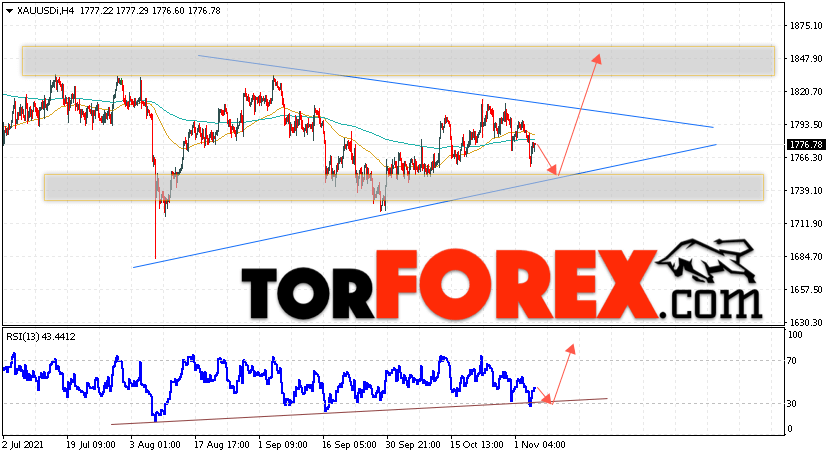Image resolution: width=830 pixels, height=456 pixels.
Task: Click OHLC values 1777.22 1777.29 1776.60 1776.78
Action: 150,11
